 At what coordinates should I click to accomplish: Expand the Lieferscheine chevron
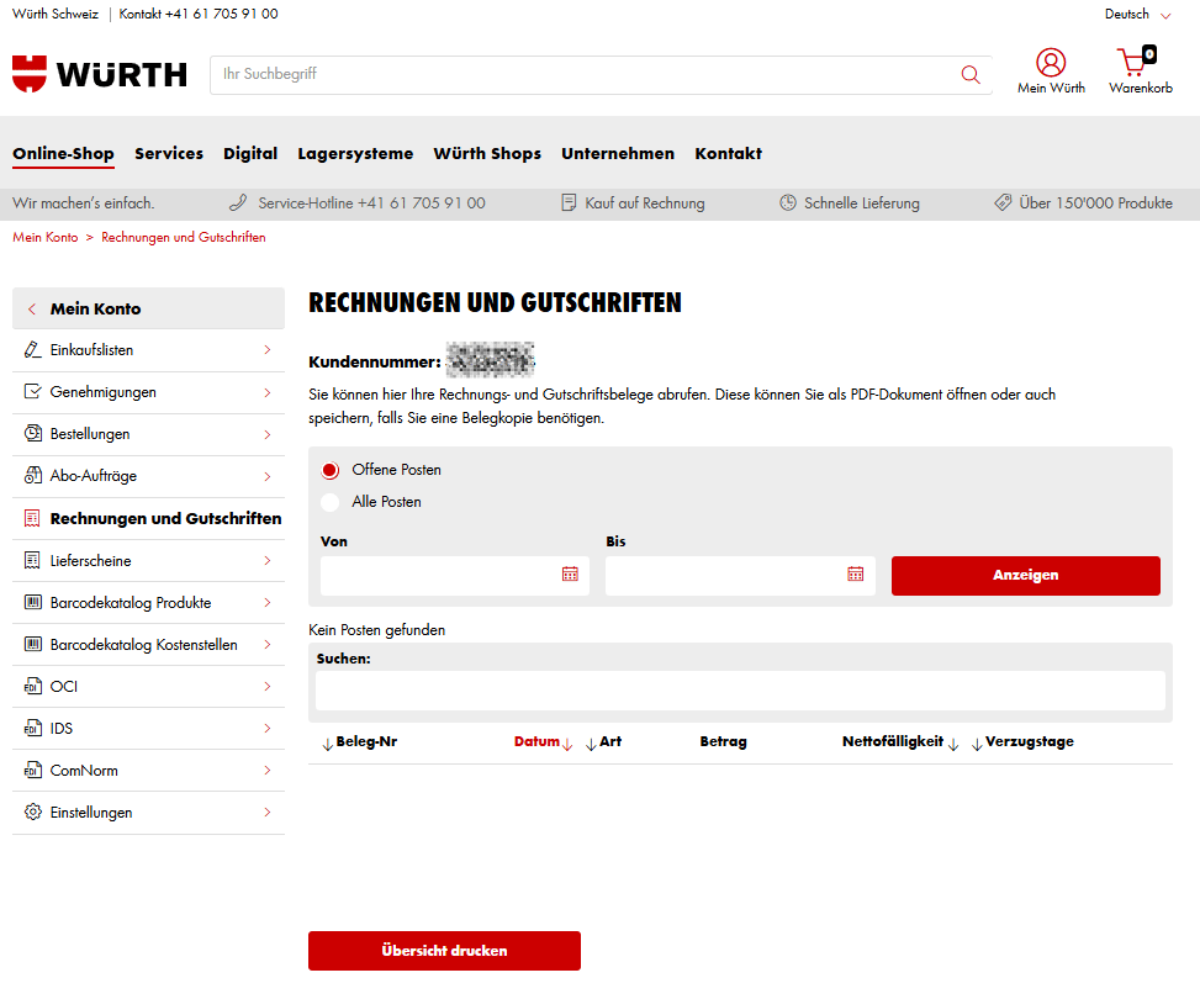click(267, 561)
